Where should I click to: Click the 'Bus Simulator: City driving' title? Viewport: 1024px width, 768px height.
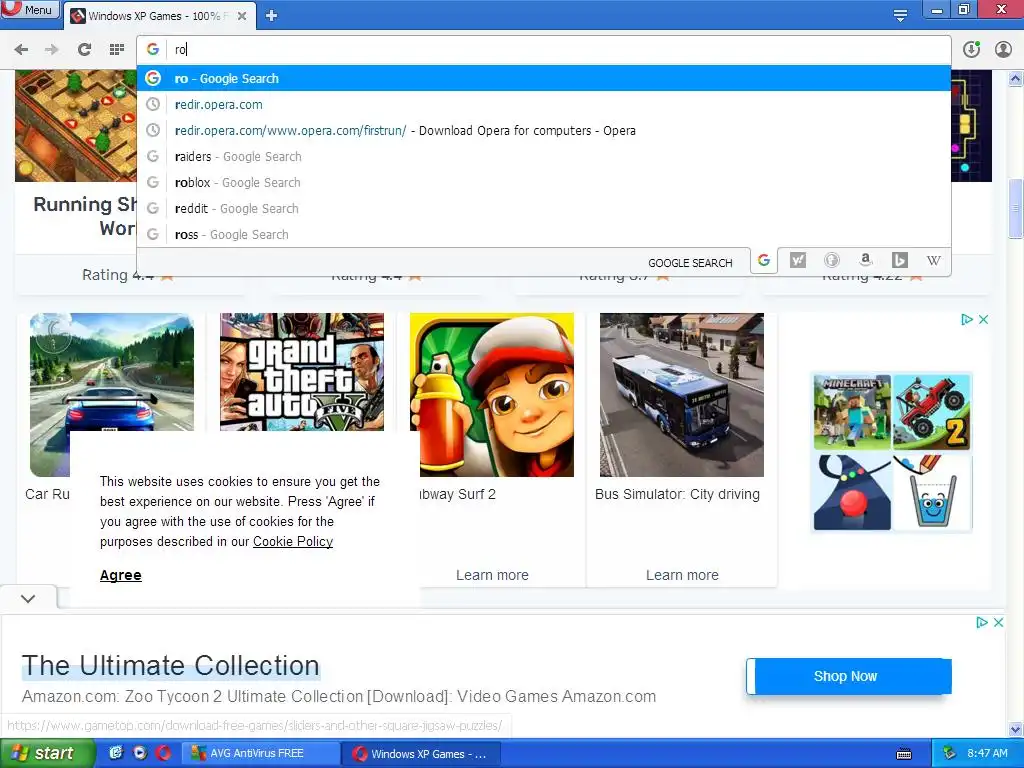[677, 494]
